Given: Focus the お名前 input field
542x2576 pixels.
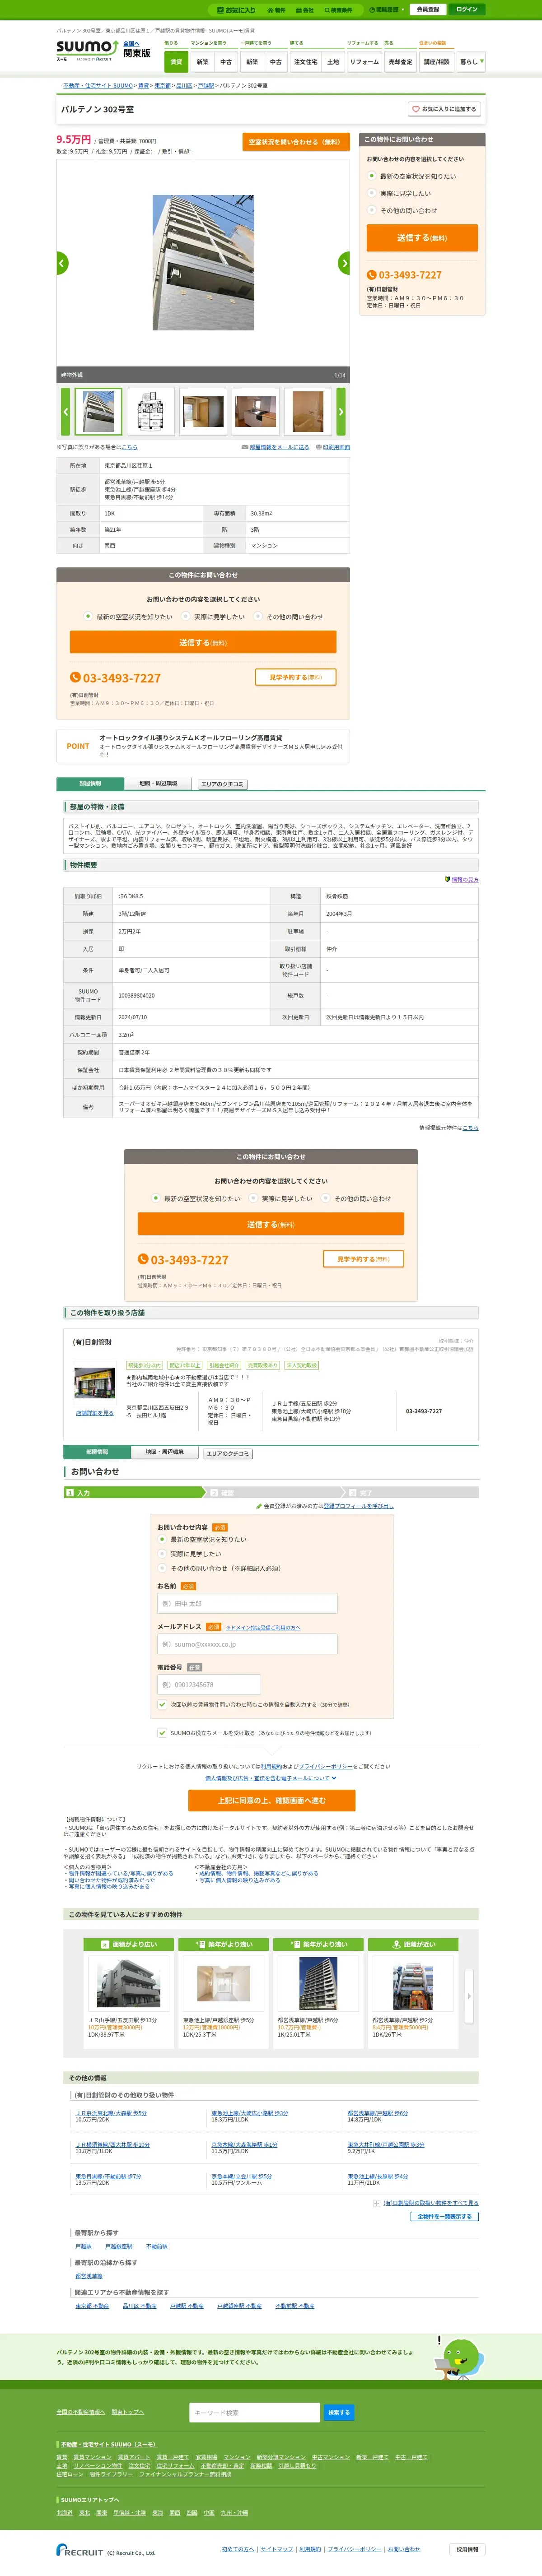Looking at the screenshot, I should click(247, 1603).
